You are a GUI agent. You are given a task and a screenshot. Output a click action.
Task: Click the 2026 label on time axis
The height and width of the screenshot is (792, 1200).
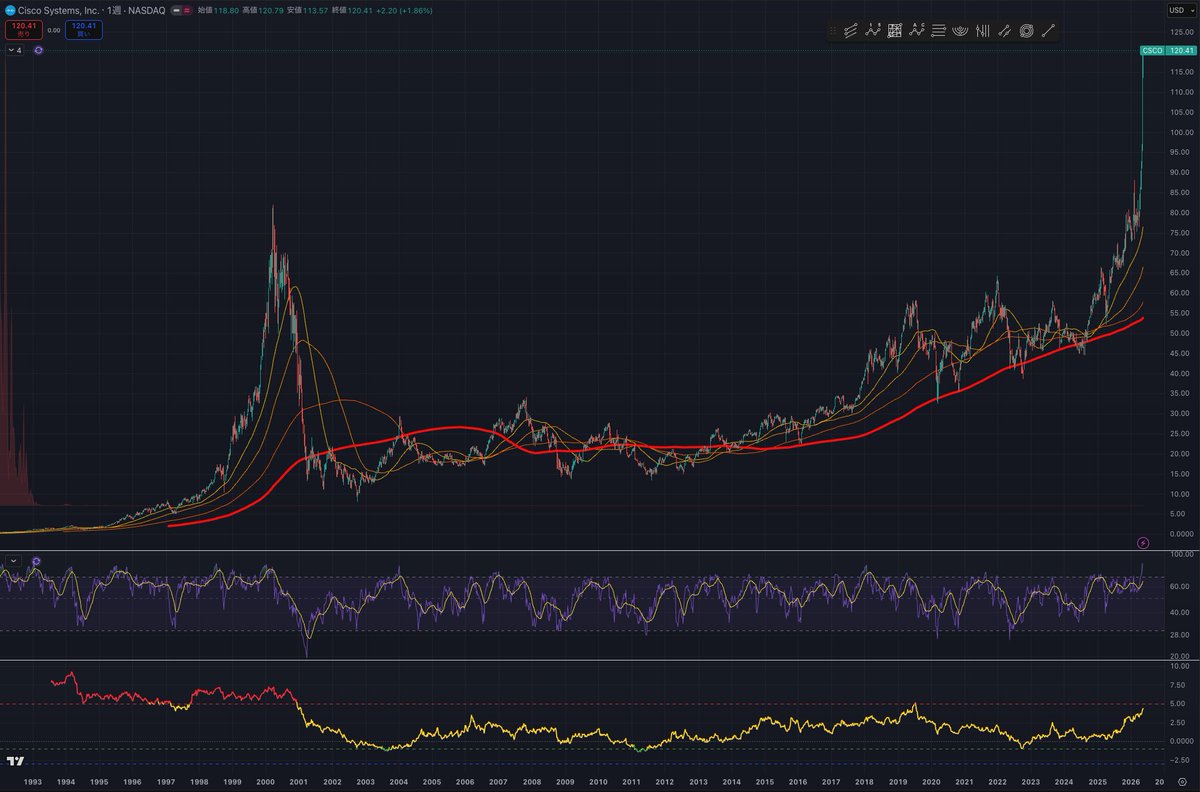1130,782
